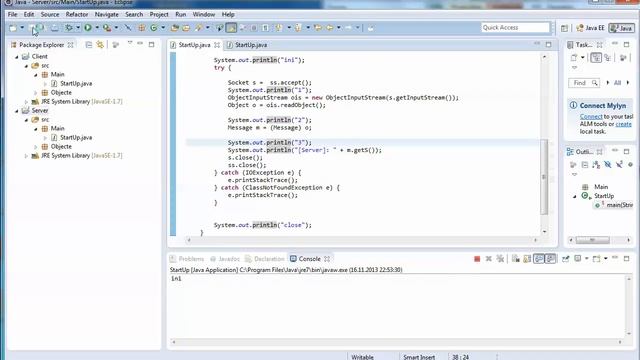Click the Next Annotation toolbar icon
Image resolution: width=640 pixels, height=360 pixels.
(279, 28)
